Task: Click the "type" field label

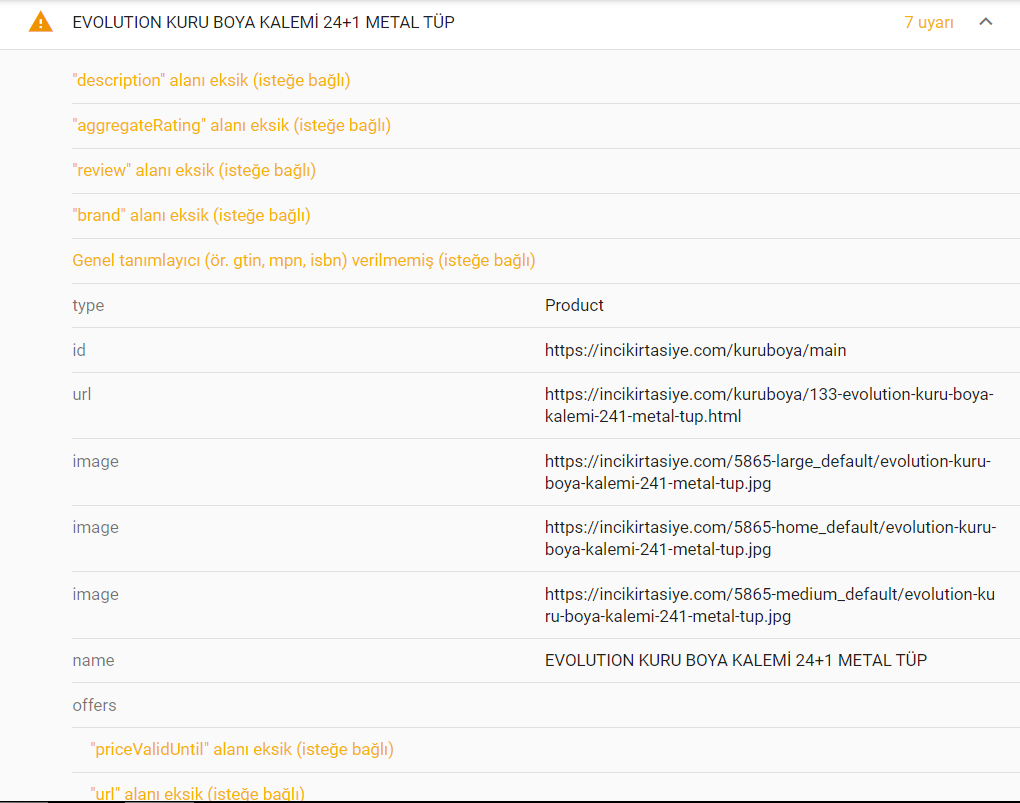Action: point(88,305)
